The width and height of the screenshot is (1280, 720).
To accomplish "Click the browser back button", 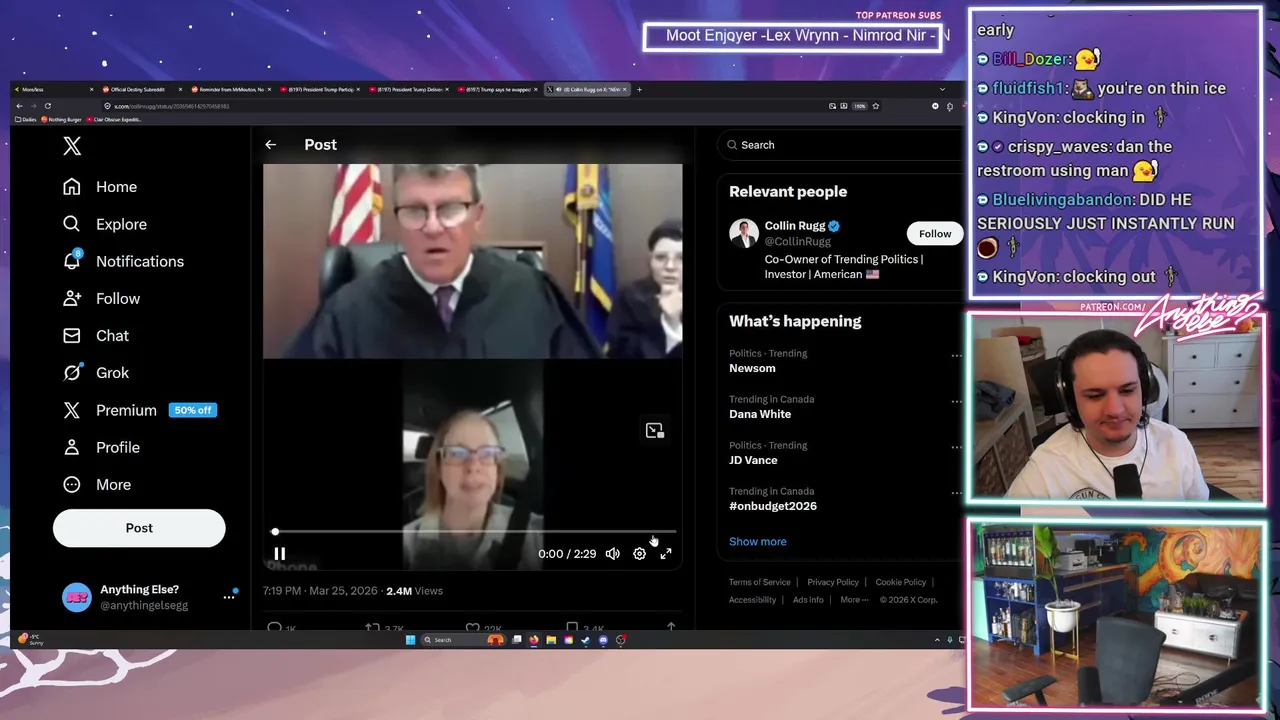I will [19, 106].
